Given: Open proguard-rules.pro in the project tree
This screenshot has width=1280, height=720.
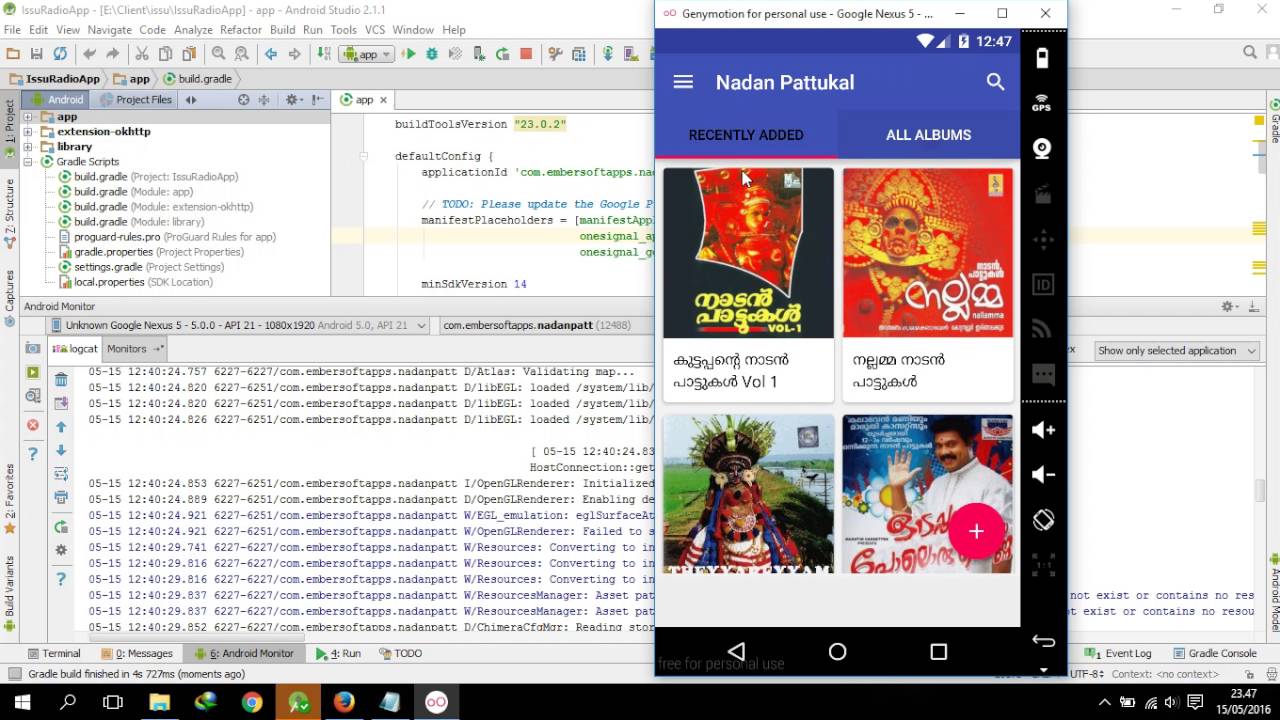Looking at the screenshot, I should coord(168,237).
